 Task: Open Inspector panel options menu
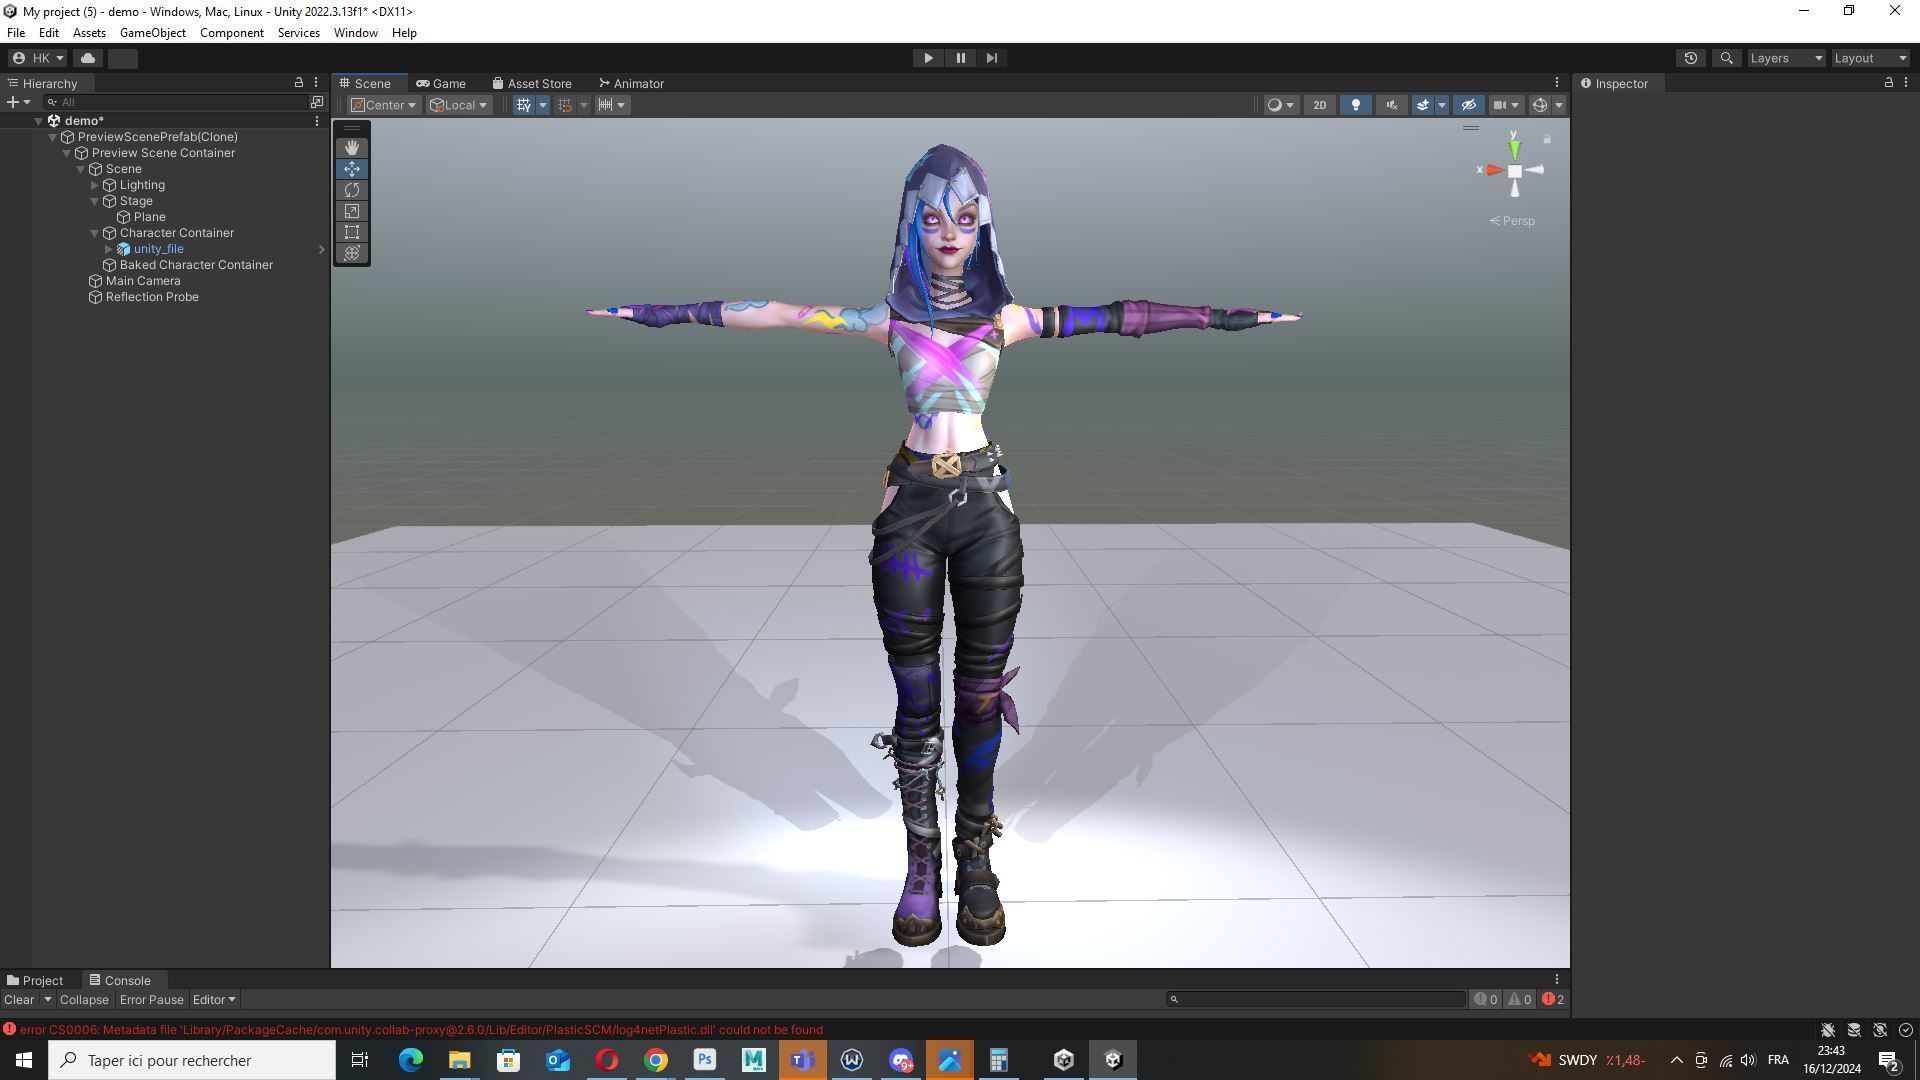pos(1906,83)
